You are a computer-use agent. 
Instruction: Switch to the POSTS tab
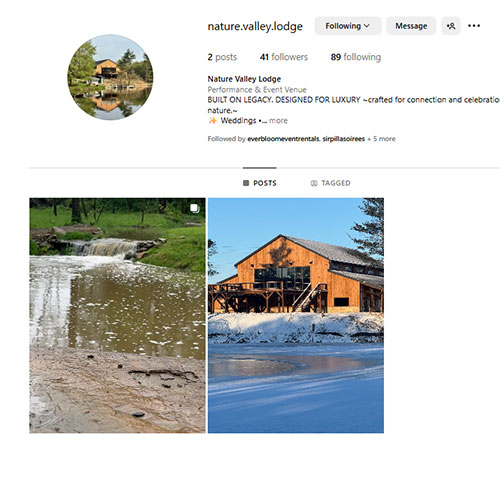click(260, 183)
